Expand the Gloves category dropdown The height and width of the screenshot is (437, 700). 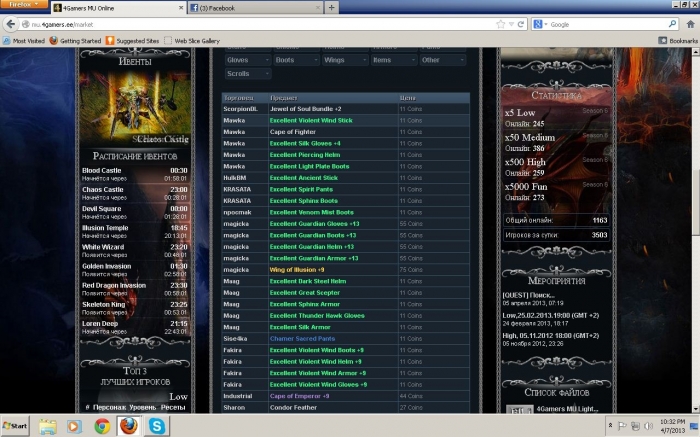[x=246, y=60]
